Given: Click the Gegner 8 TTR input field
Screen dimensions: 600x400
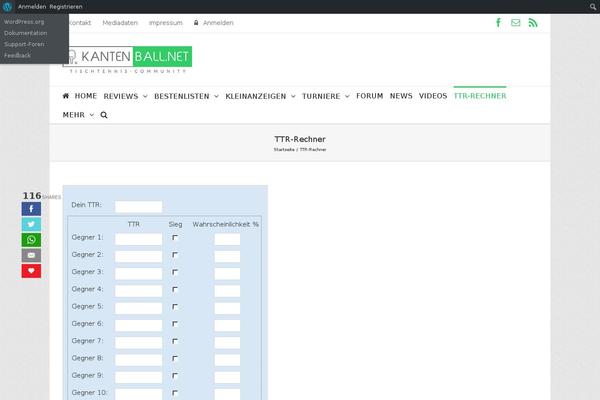Looking at the screenshot, I should coord(139,360).
